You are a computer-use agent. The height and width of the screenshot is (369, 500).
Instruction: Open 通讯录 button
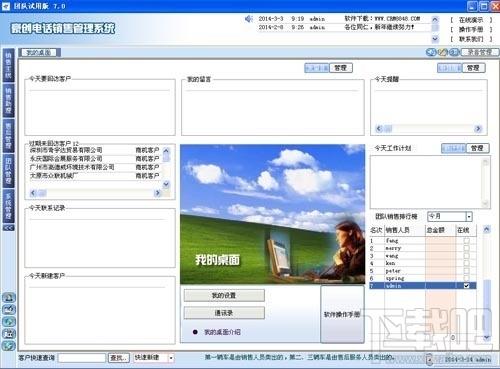tap(224, 313)
